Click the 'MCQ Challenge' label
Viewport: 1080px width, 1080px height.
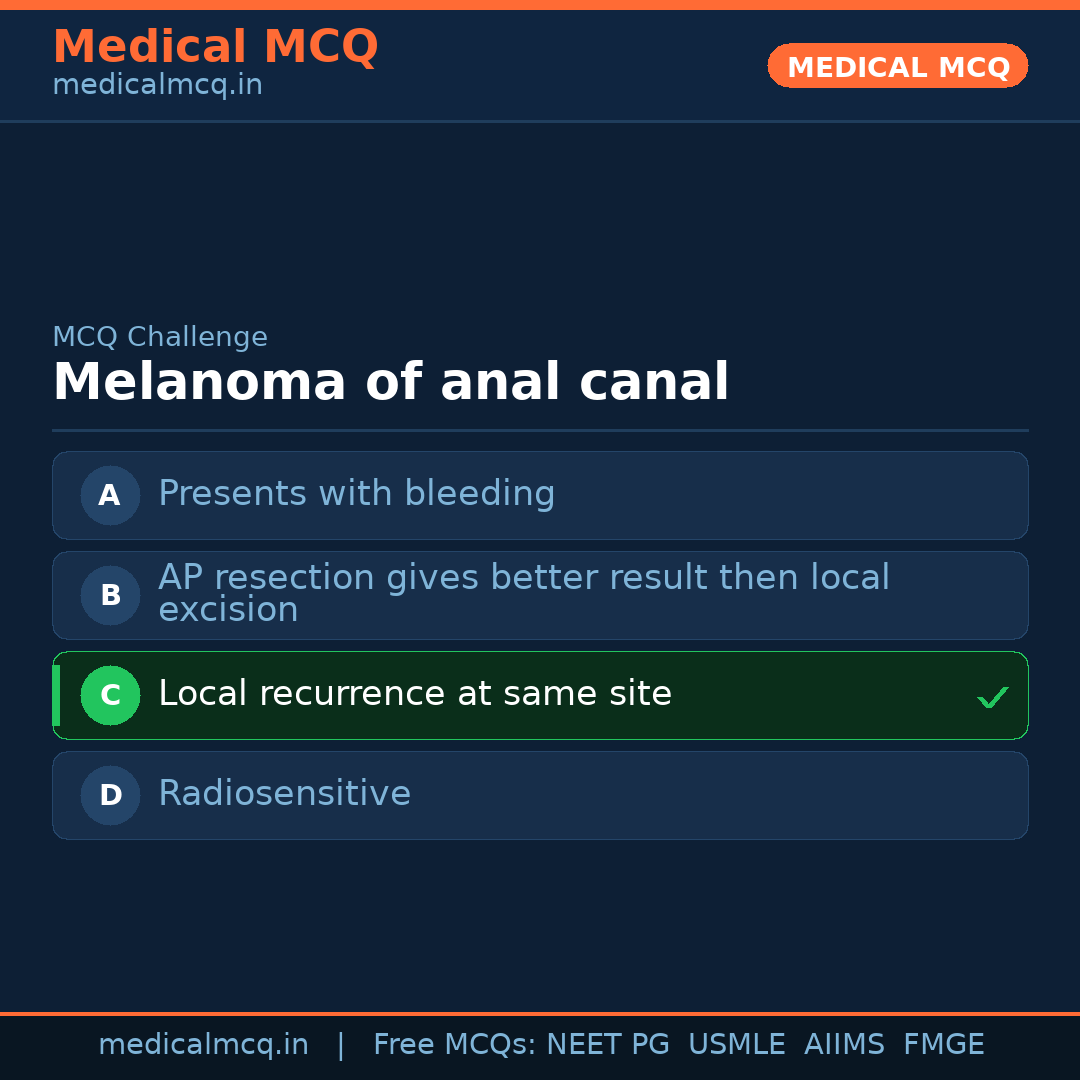tap(160, 337)
